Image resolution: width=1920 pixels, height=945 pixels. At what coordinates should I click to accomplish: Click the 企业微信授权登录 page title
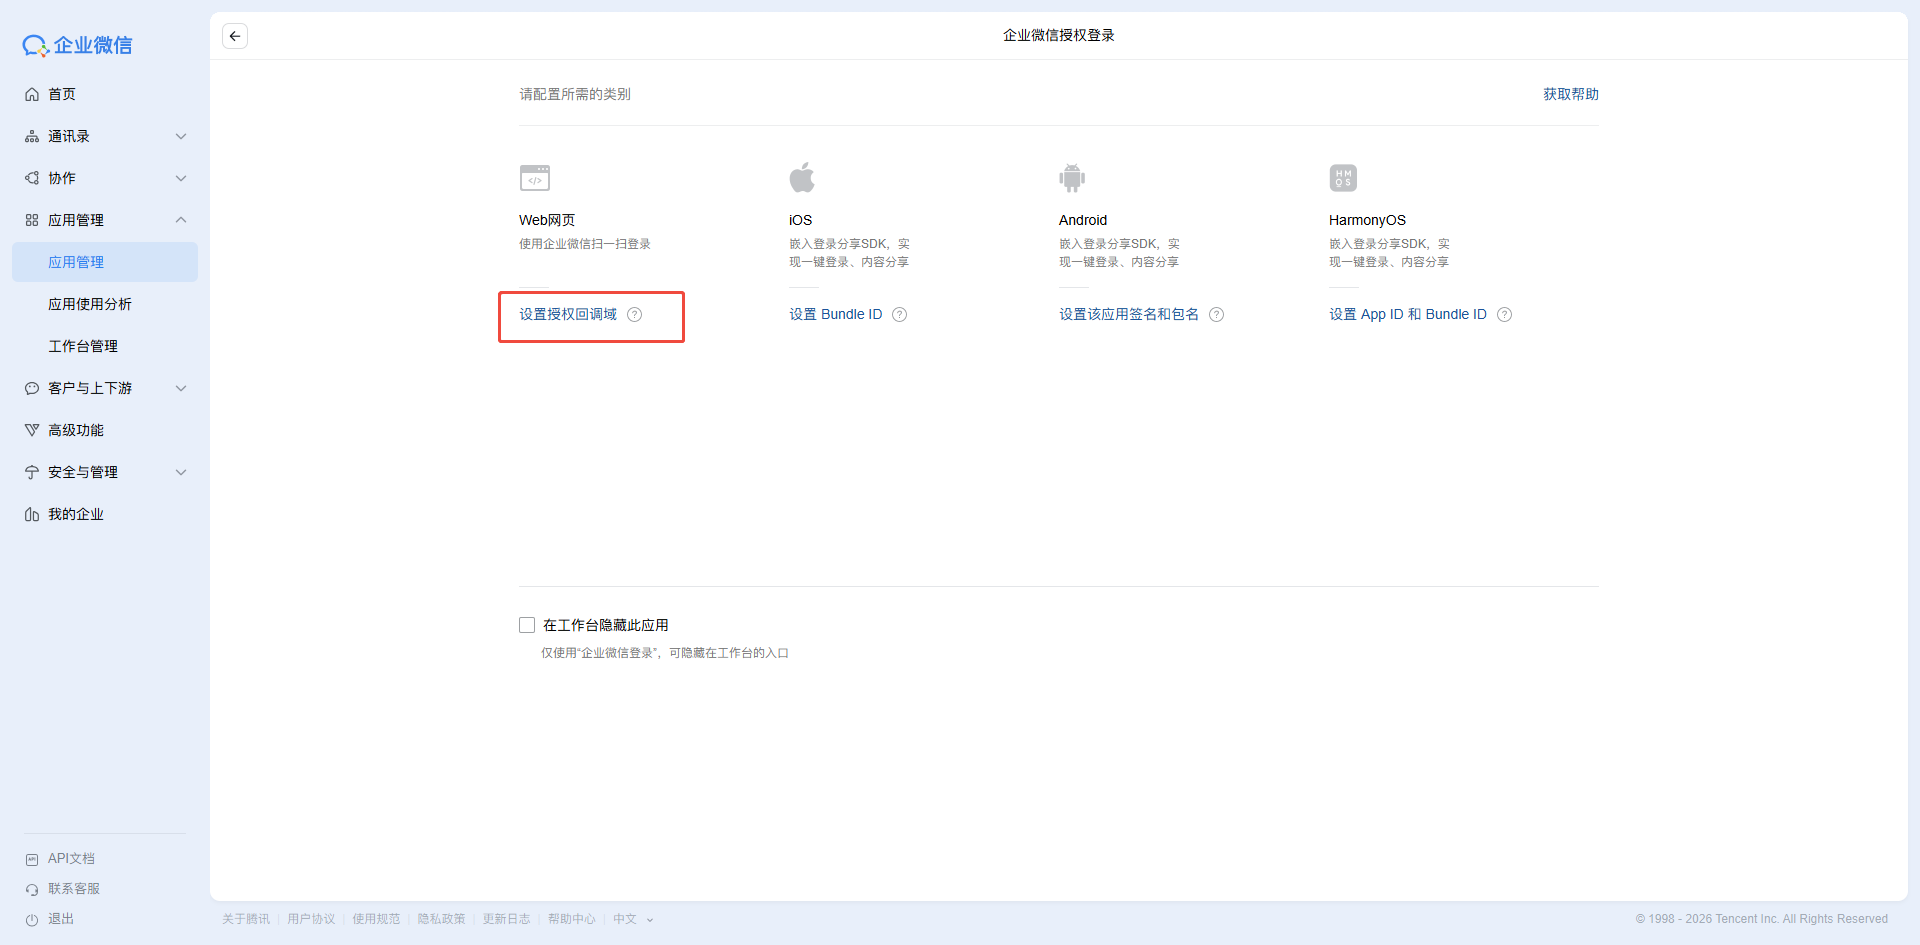pyautogui.click(x=1059, y=36)
